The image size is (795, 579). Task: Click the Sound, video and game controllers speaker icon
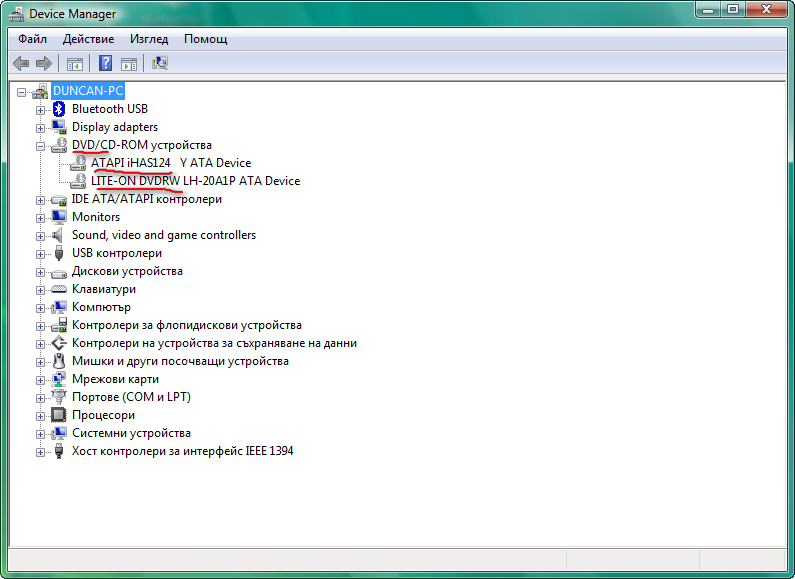tap(58, 235)
